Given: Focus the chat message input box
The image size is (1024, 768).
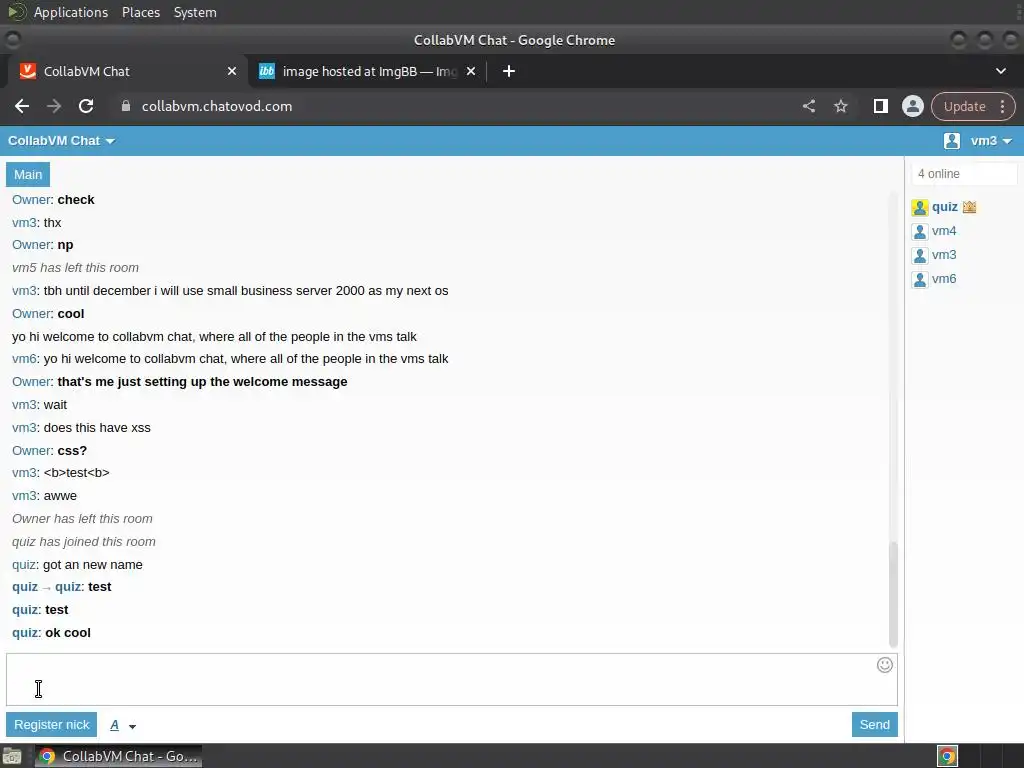Looking at the screenshot, I should (451, 679).
